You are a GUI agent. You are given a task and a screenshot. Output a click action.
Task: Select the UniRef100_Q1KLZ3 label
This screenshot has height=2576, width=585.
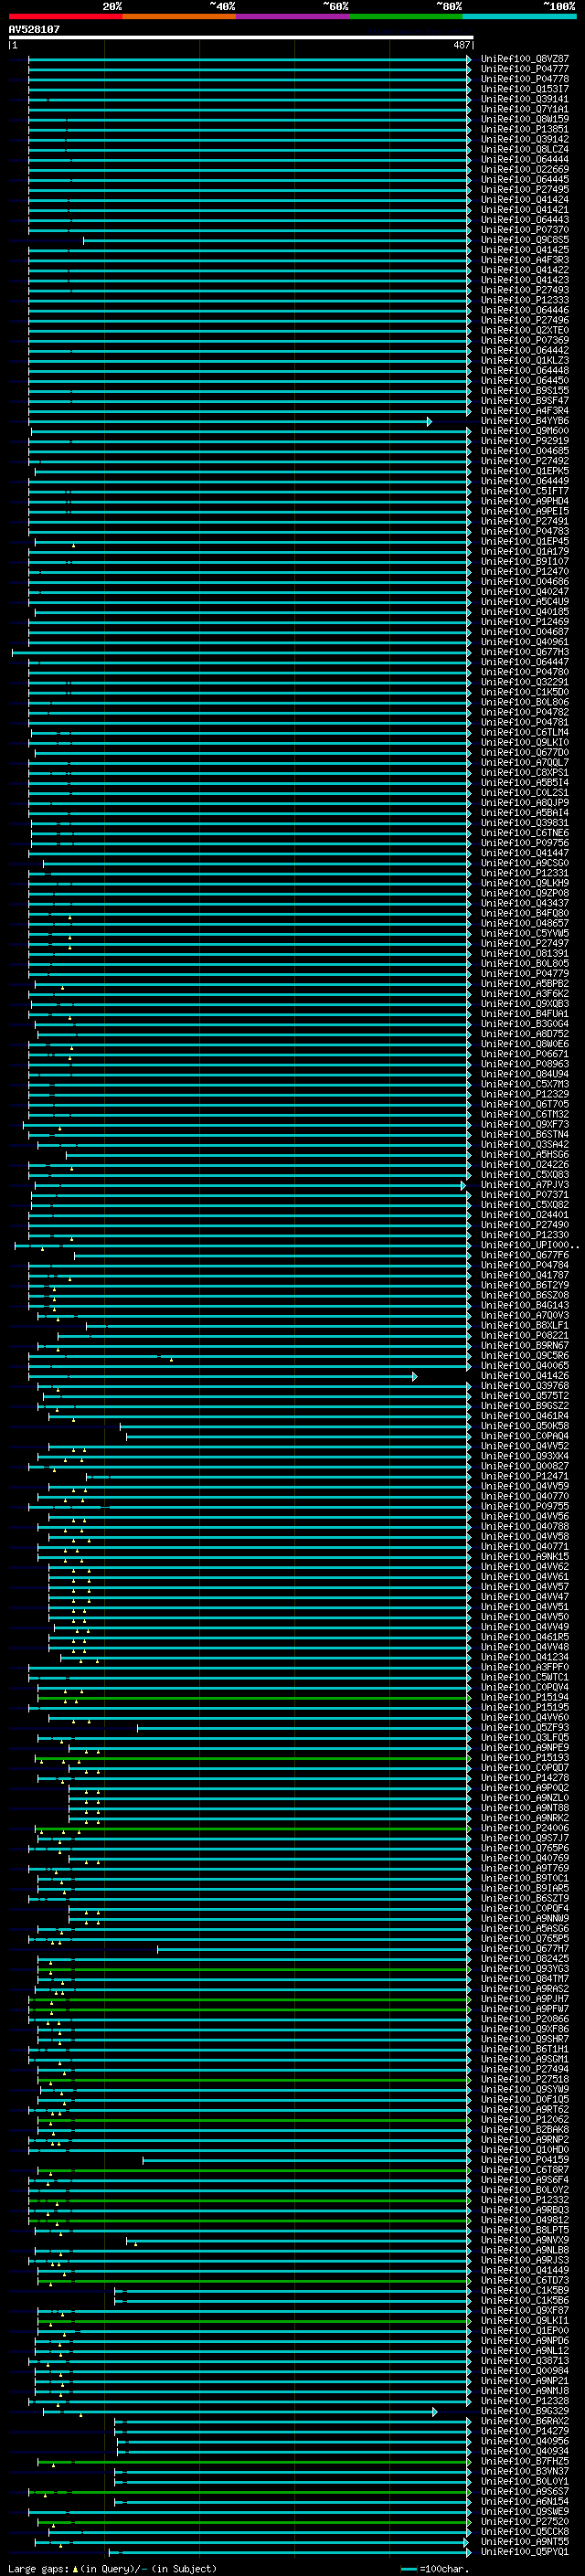[524, 361]
